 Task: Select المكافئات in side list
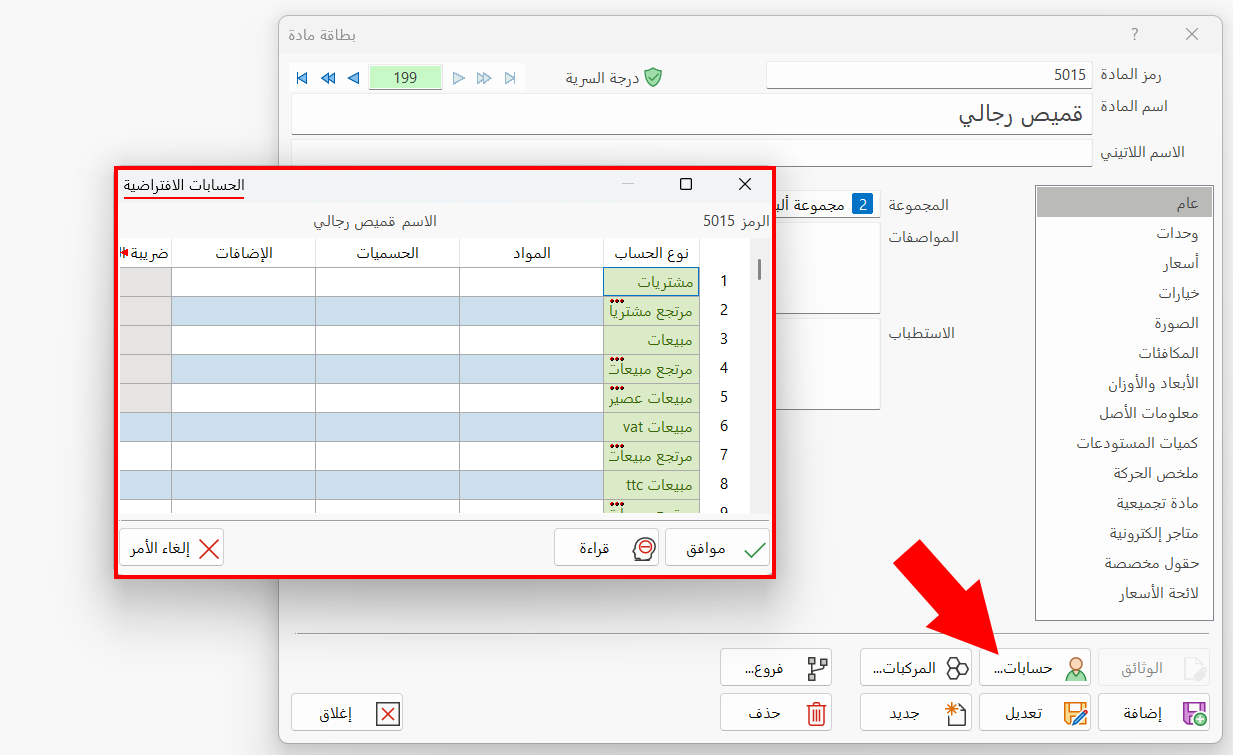pyautogui.click(x=1124, y=353)
